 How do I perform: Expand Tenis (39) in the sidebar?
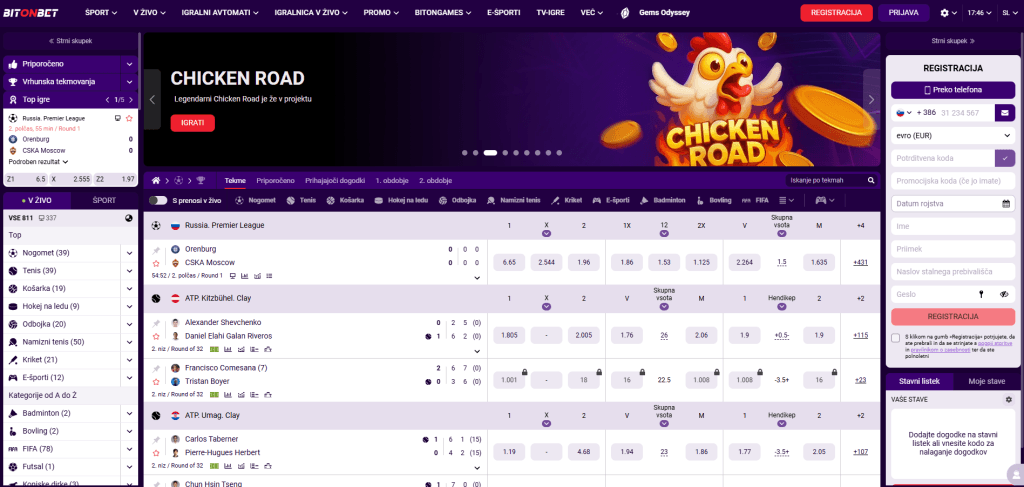tap(129, 271)
